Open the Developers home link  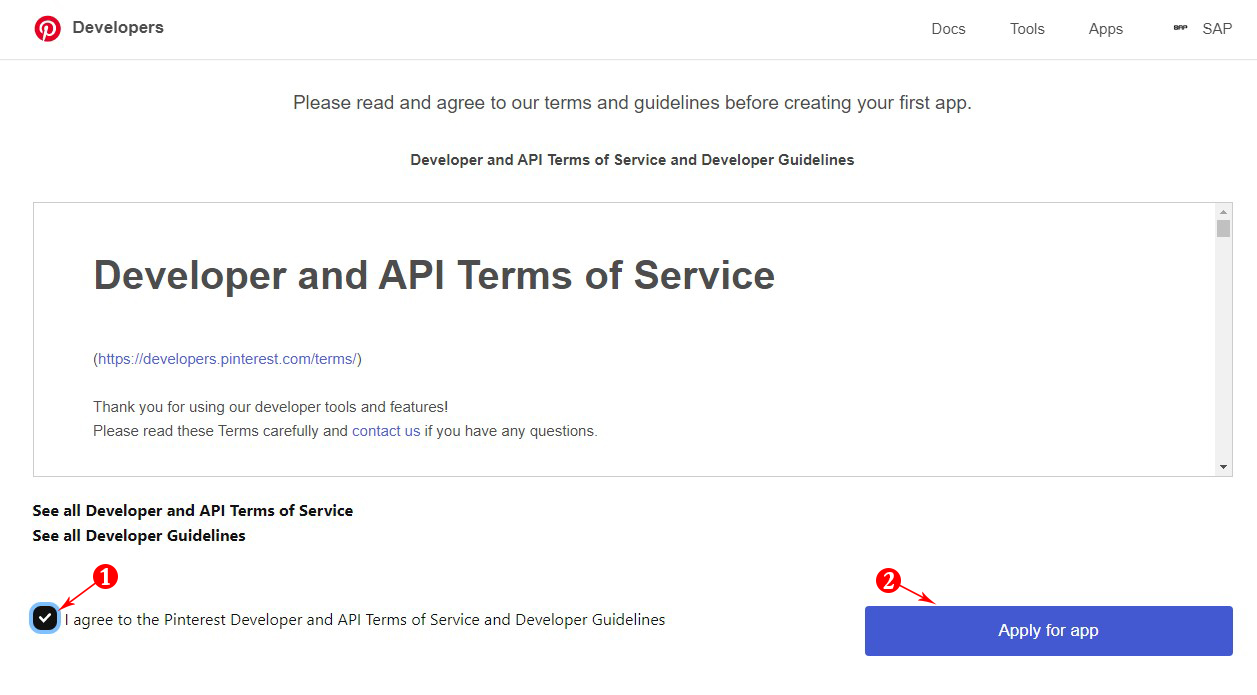(x=118, y=28)
